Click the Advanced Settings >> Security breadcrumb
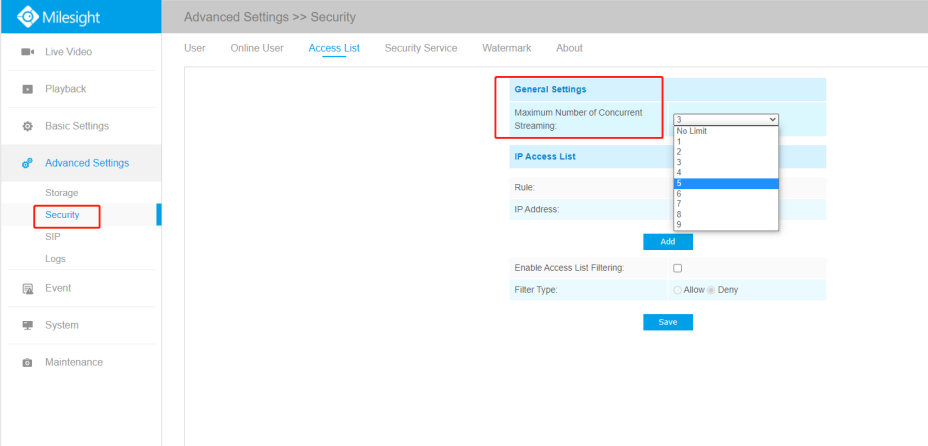Image resolution: width=928 pixels, height=446 pixels. [x=270, y=17]
